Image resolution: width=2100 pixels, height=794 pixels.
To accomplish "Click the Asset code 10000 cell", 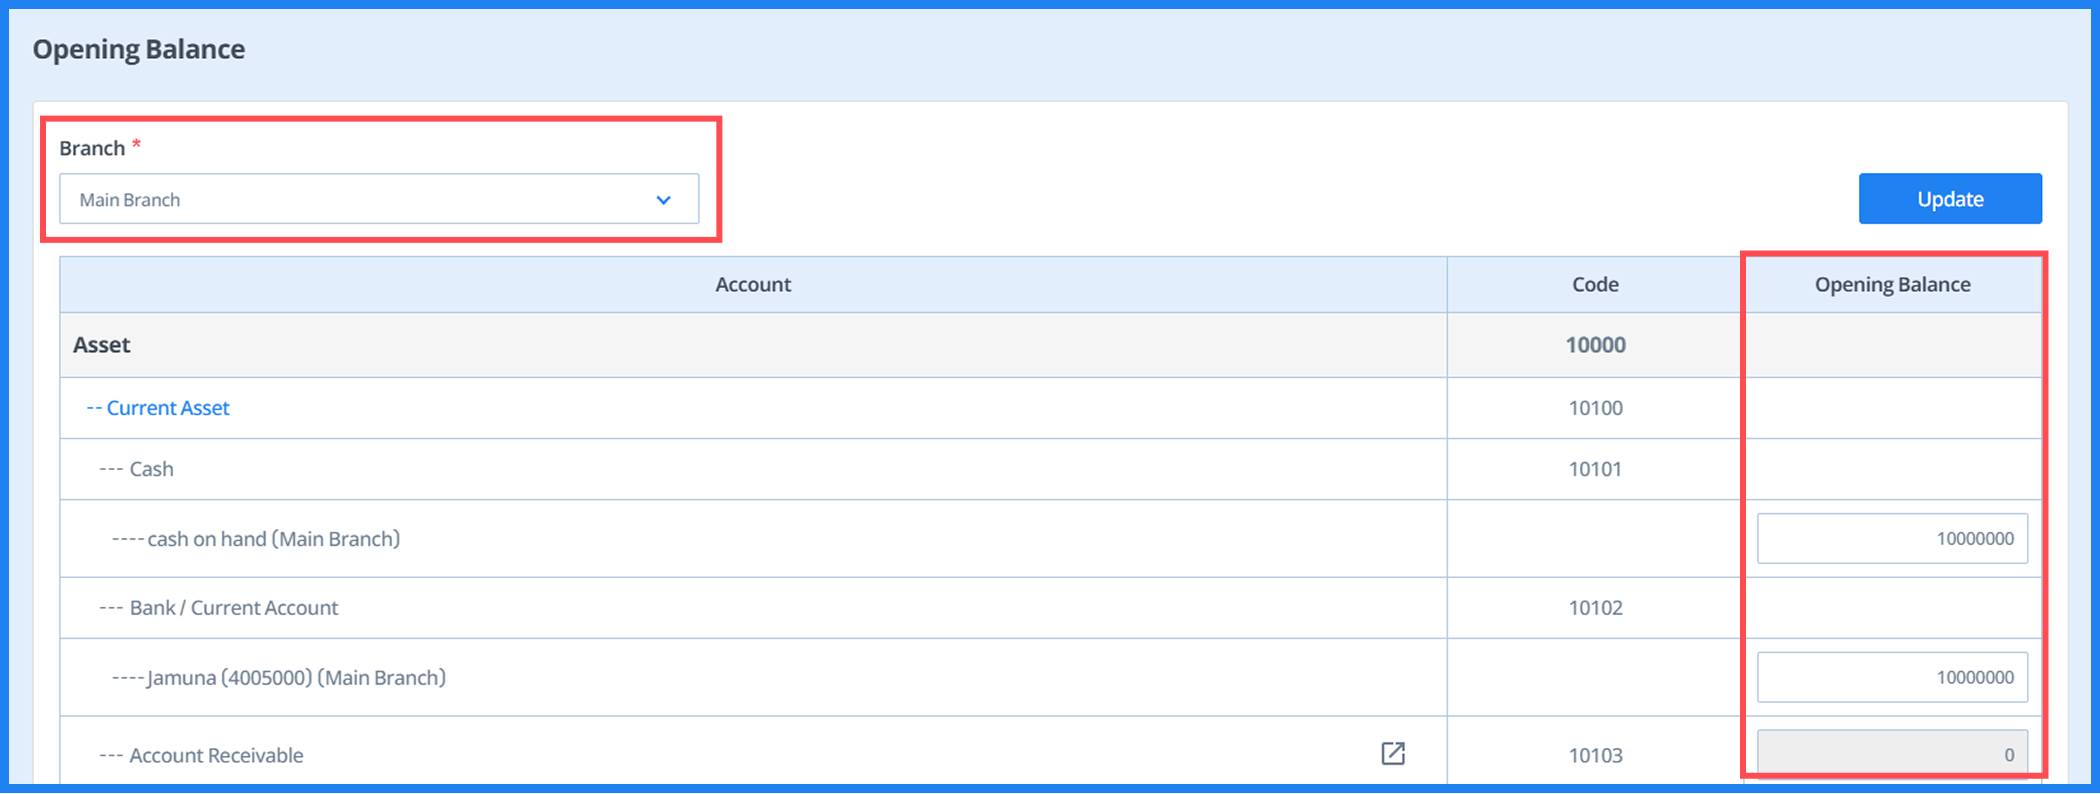I will click(x=1594, y=345).
